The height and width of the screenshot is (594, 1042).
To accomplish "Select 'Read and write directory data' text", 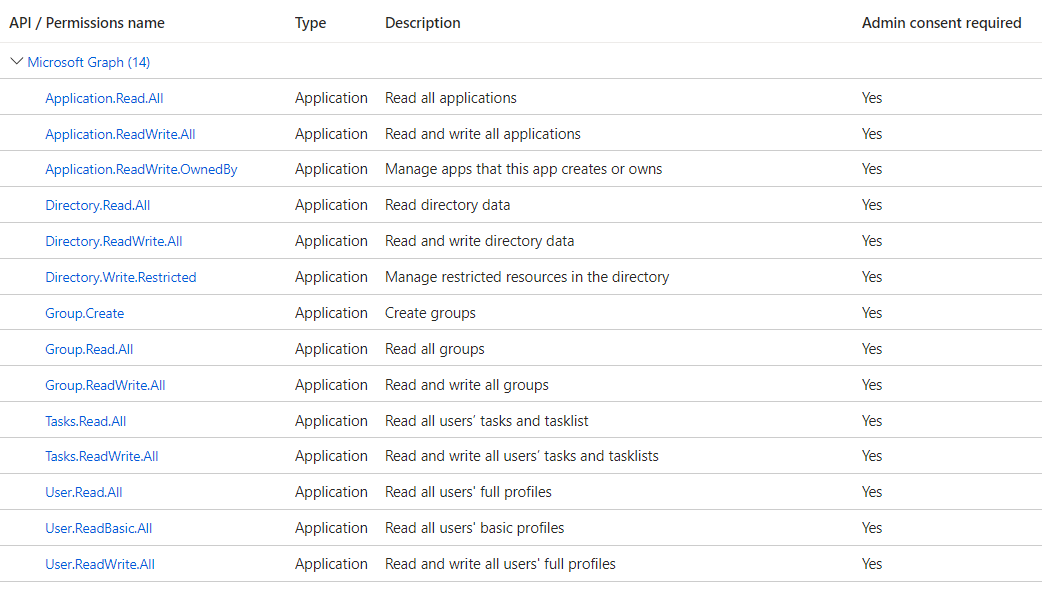I will (479, 241).
